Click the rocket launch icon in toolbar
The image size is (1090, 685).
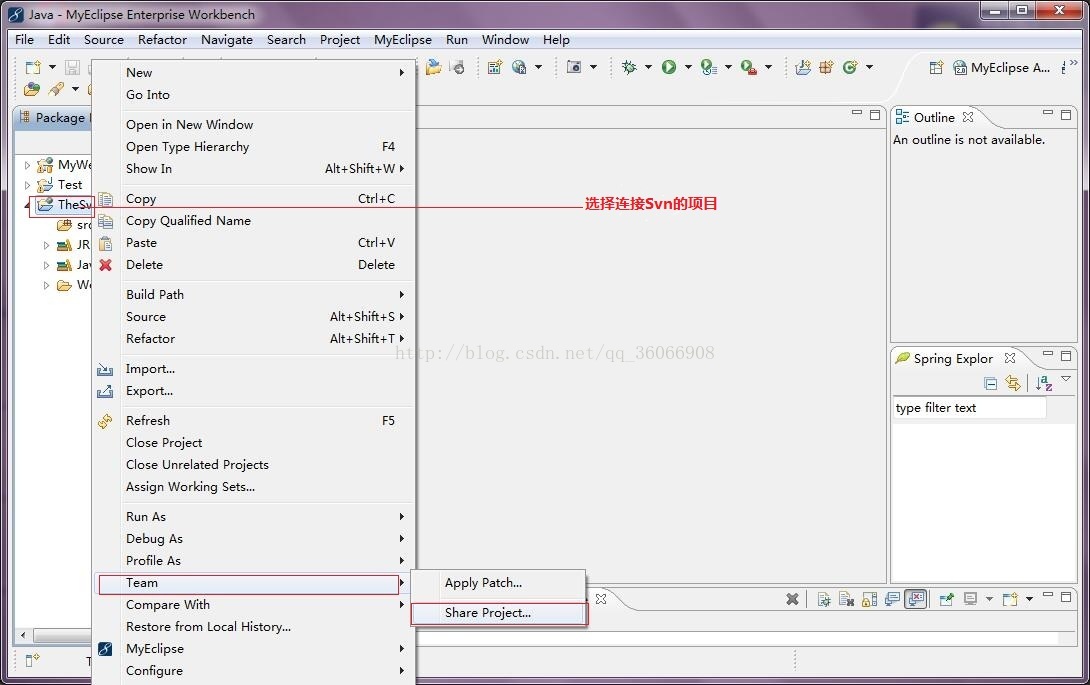(56, 89)
